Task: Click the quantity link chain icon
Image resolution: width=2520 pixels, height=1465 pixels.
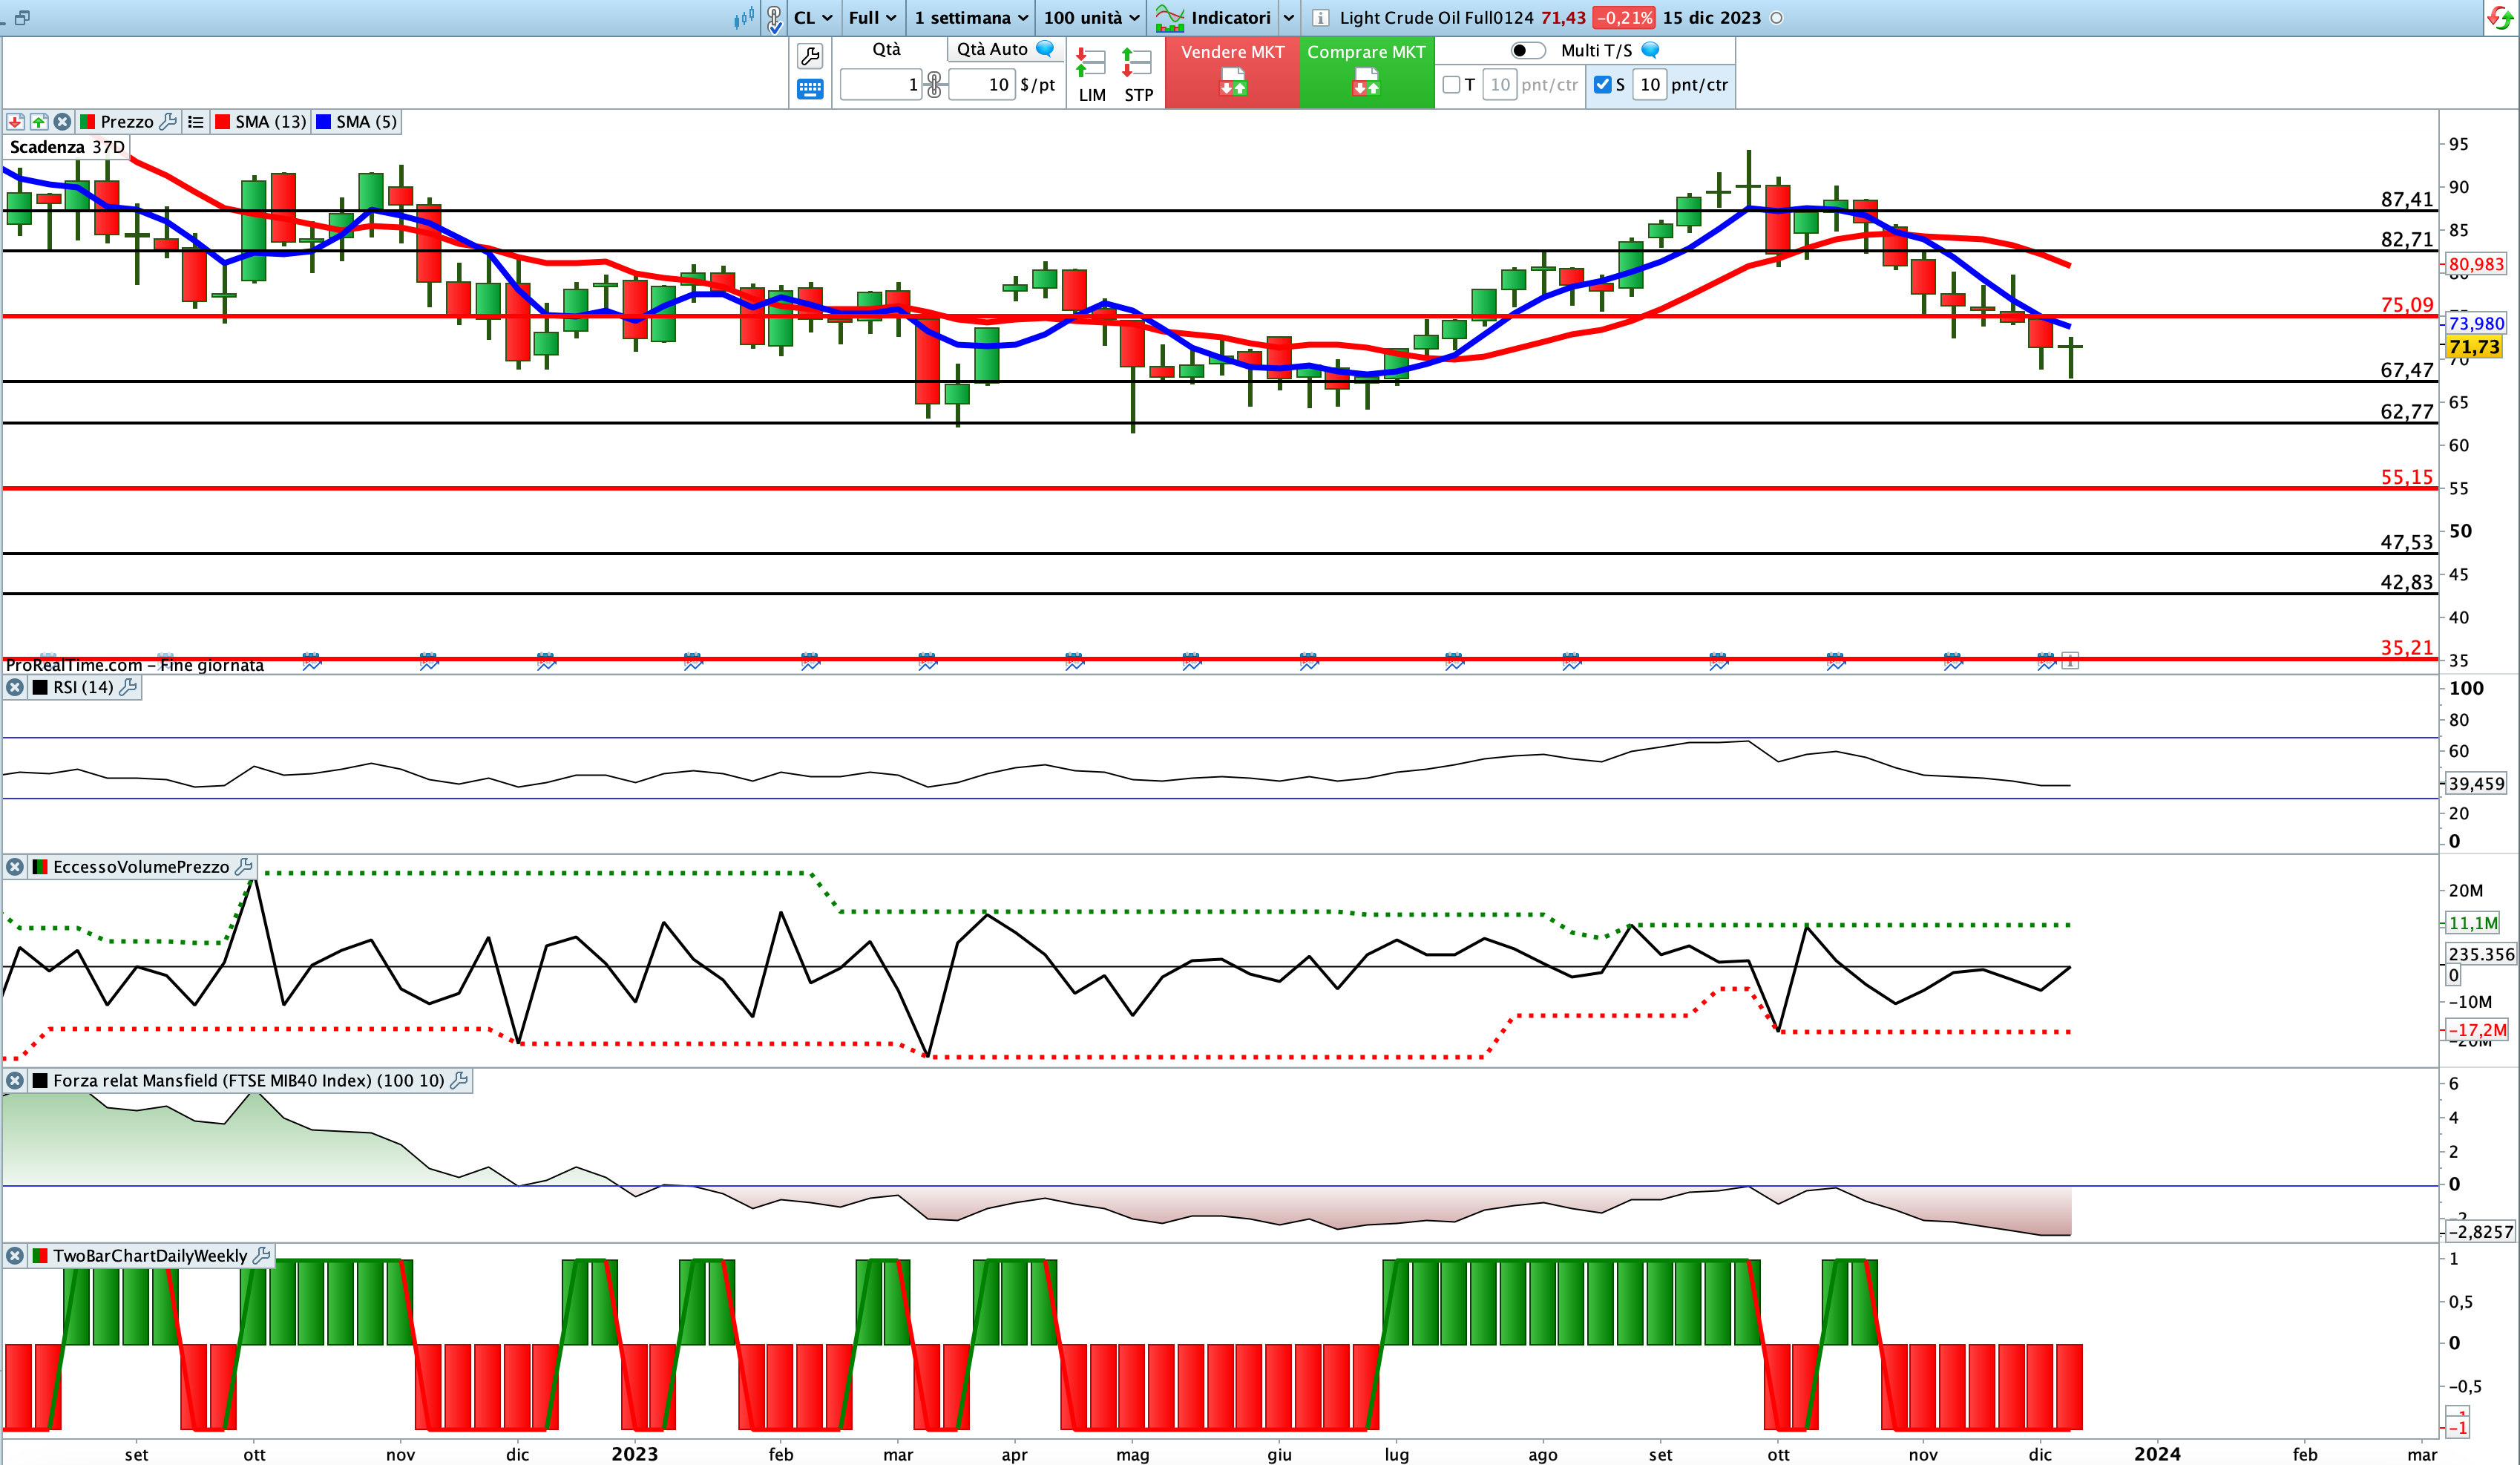Action: [x=934, y=85]
